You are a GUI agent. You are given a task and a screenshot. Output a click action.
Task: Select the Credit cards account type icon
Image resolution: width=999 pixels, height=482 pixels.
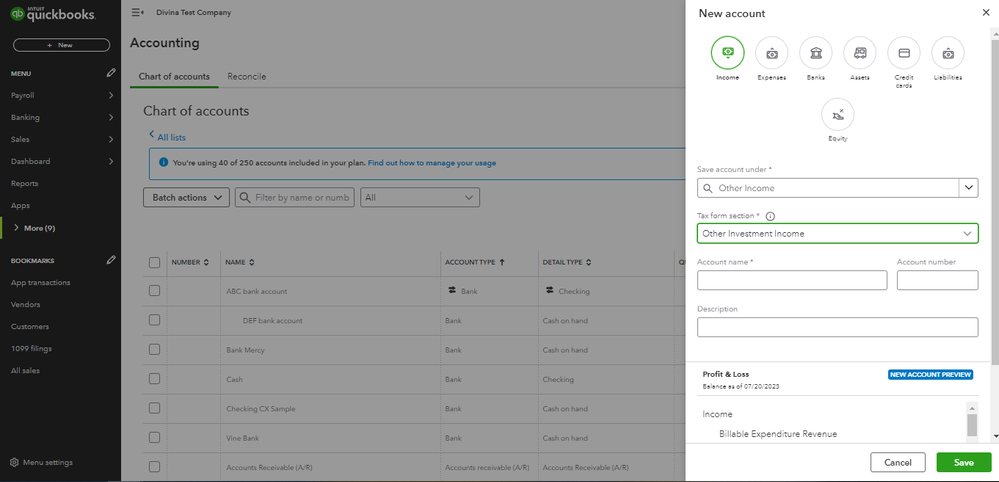903,53
